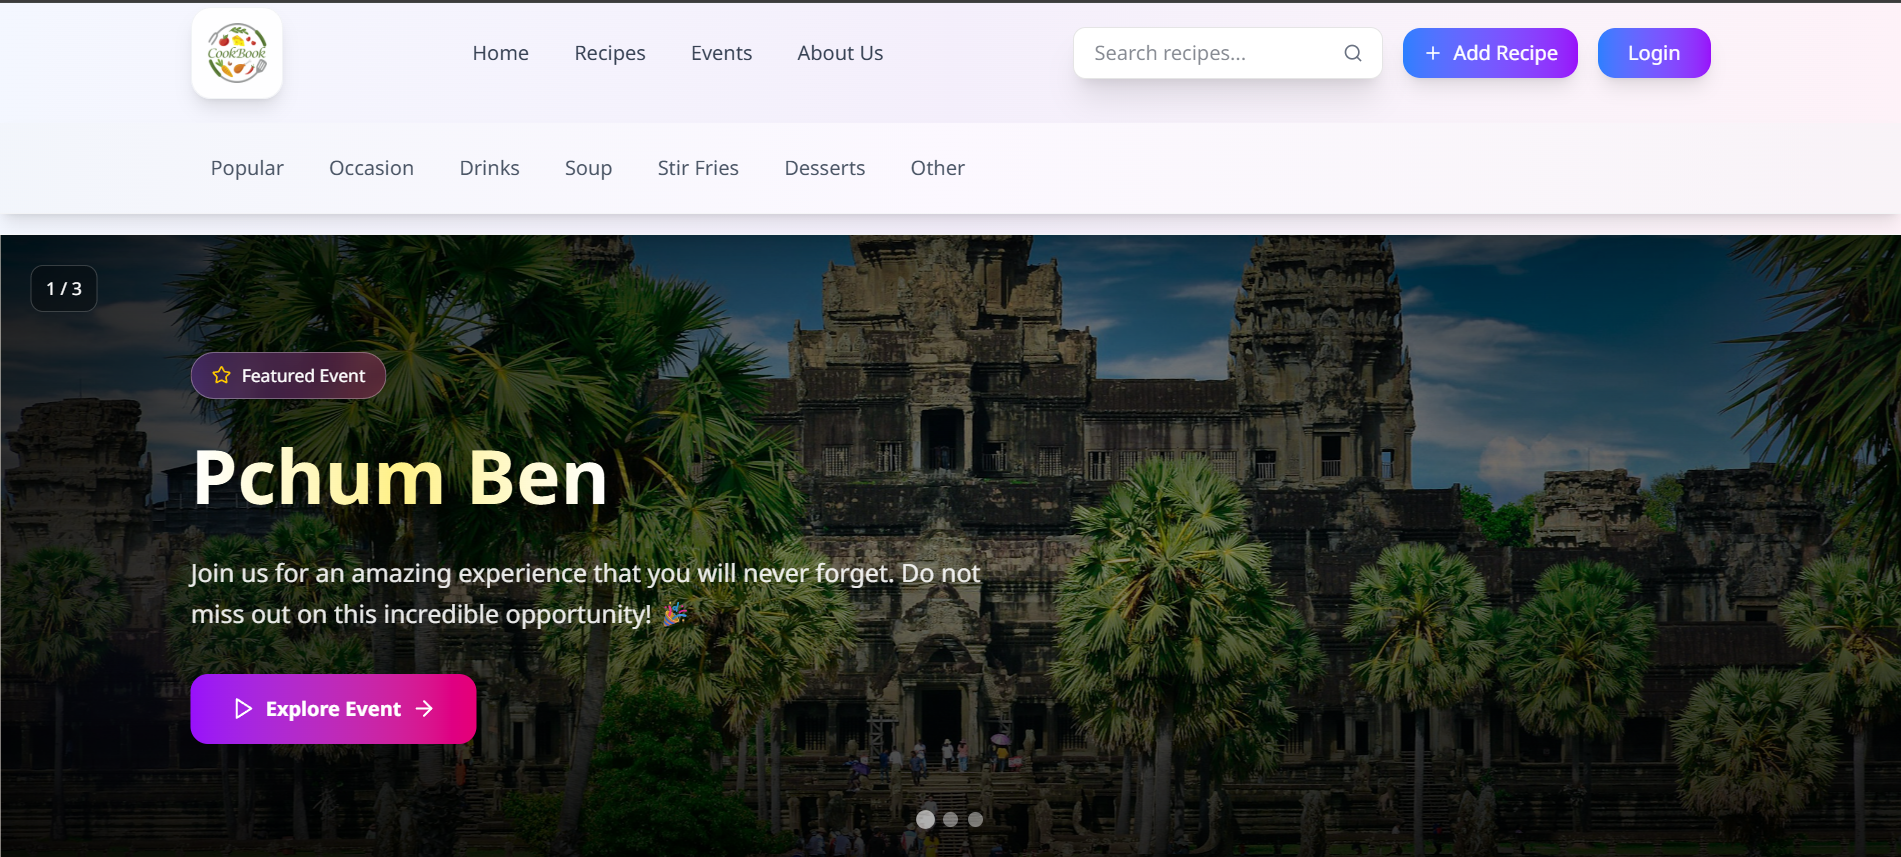Go to the Recipes page
The width and height of the screenshot is (1901, 857).
(609, 53)
